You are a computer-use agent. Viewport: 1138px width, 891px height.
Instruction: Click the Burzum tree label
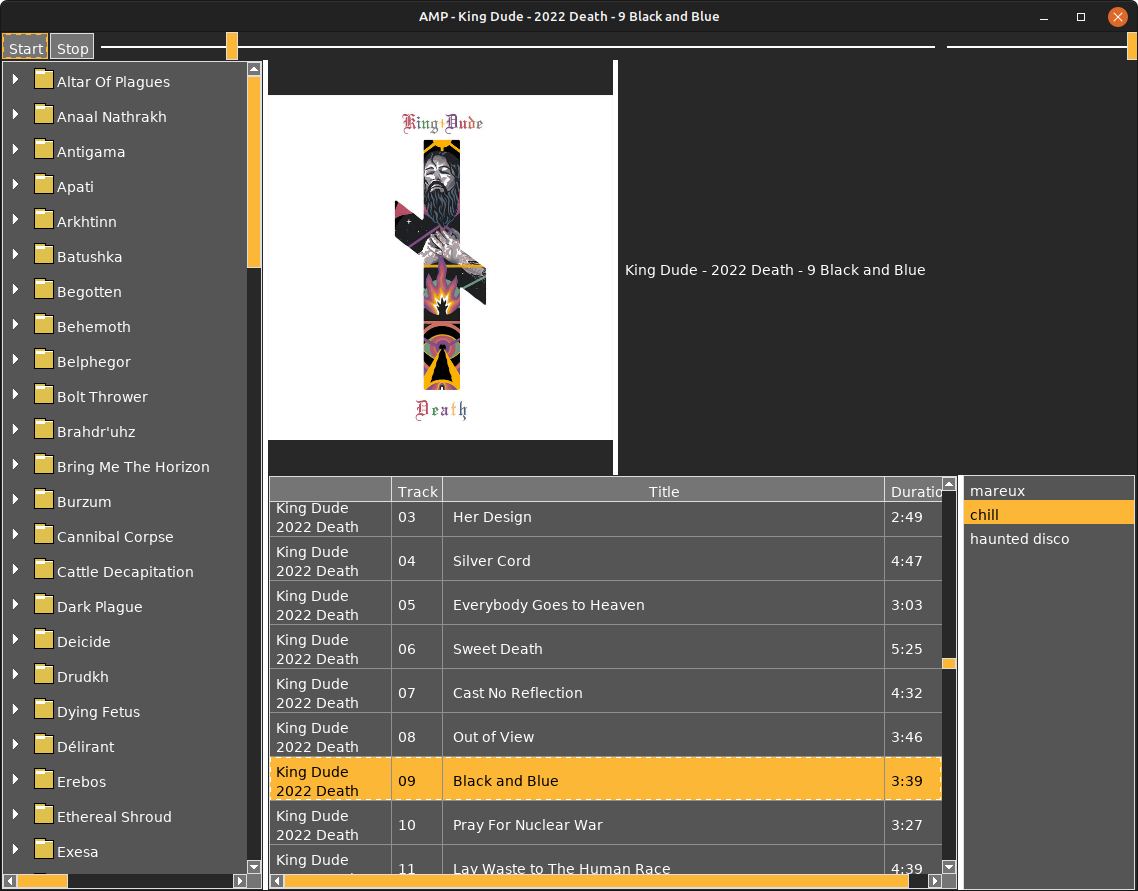pyautogui.click(x=84, y=502)
